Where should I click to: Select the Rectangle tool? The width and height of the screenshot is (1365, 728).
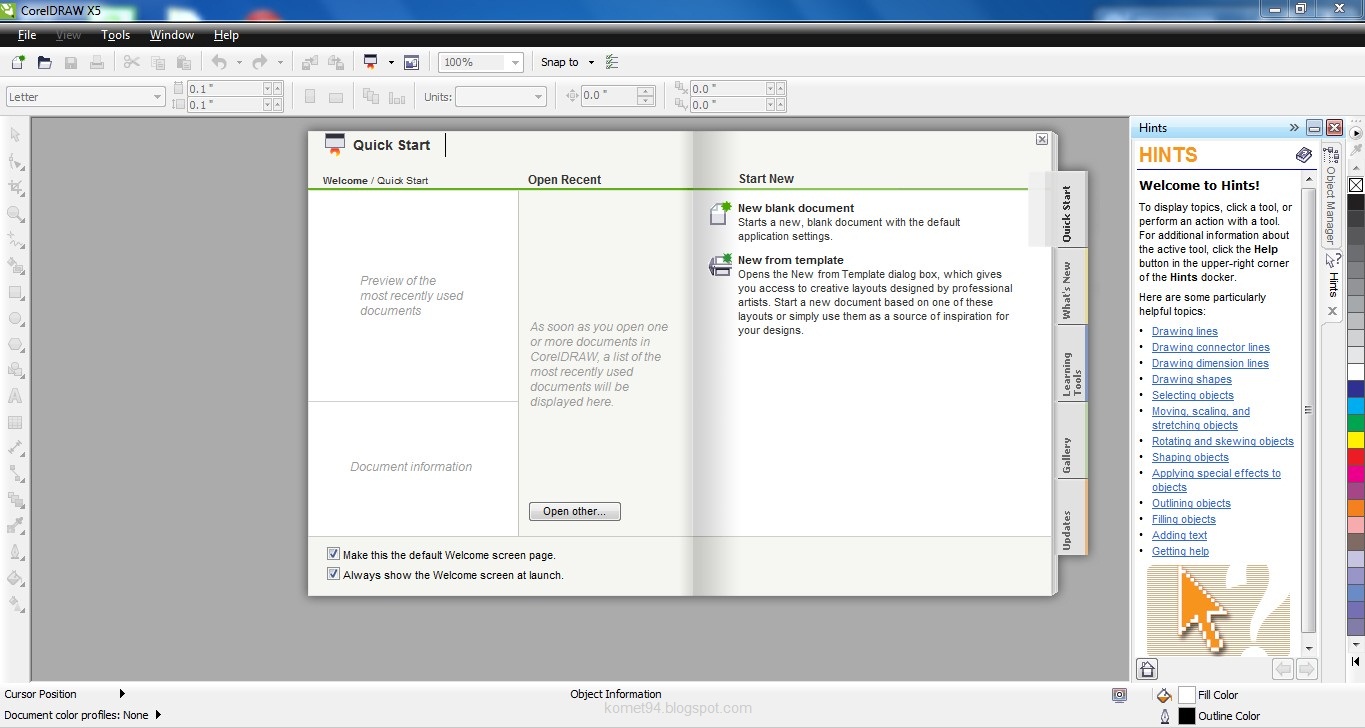pos(16,292)
